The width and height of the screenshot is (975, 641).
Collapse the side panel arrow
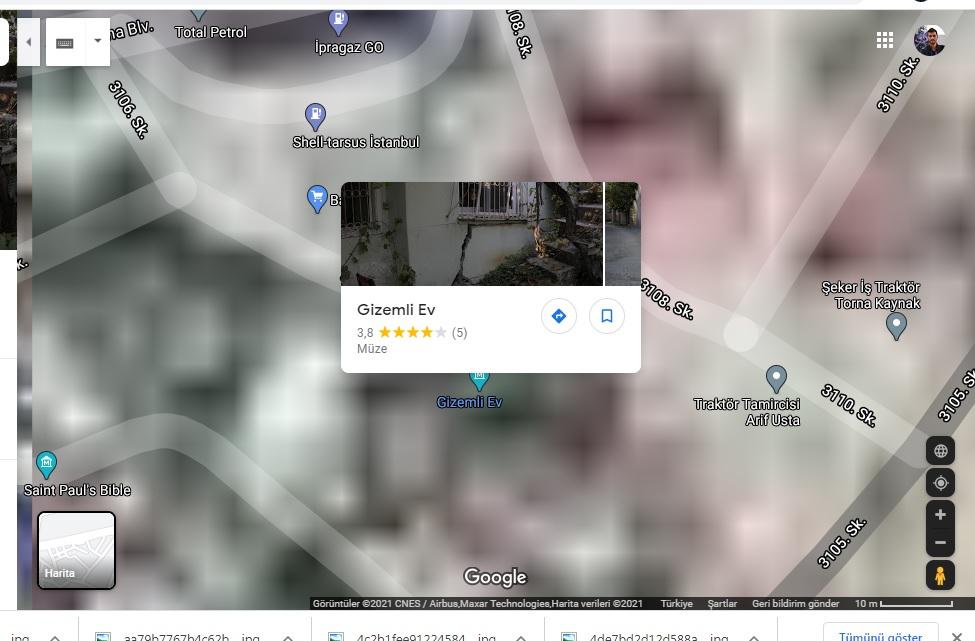coord(28,42)
